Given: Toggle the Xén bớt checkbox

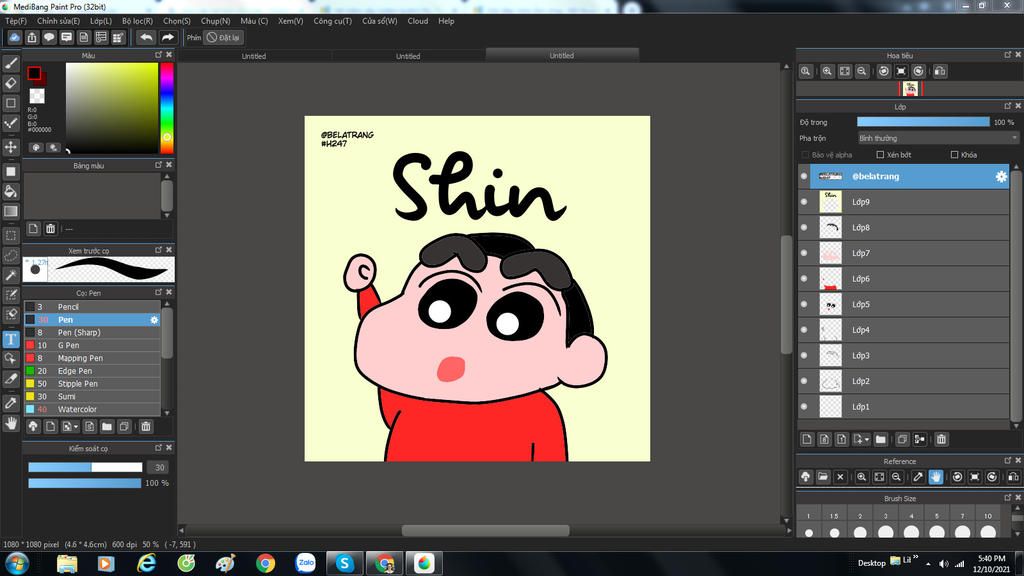Looking at the screenshot, I should (880, 155).
